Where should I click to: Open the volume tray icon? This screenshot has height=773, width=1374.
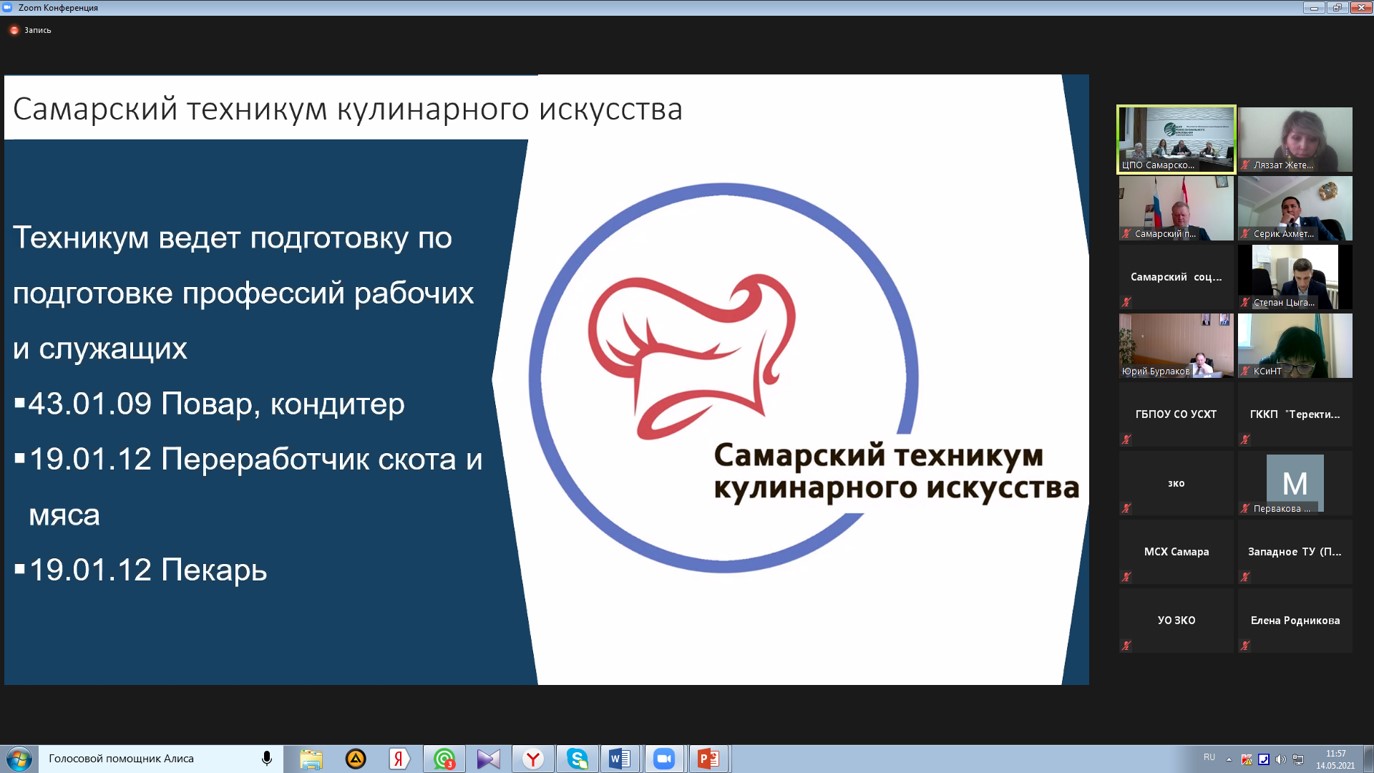pyautogui.click(x=1281, y=759)
